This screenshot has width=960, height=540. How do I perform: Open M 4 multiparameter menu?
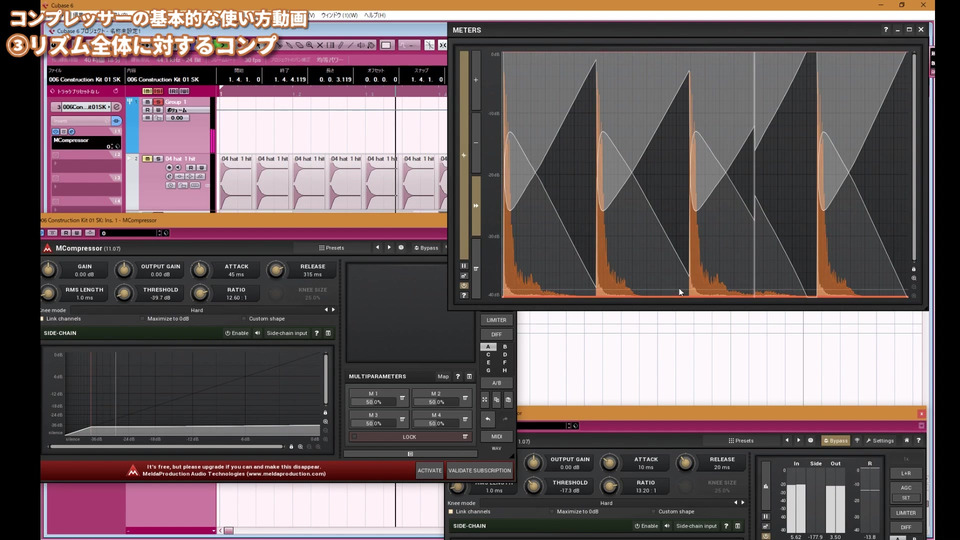click(x=465, y=419)
